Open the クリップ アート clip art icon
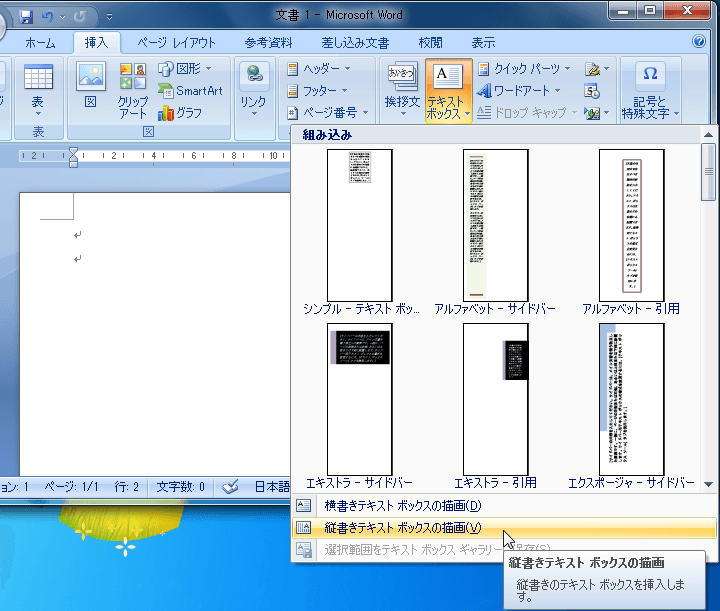Screen dimensions: 720x611 click(x=133, y=91)
